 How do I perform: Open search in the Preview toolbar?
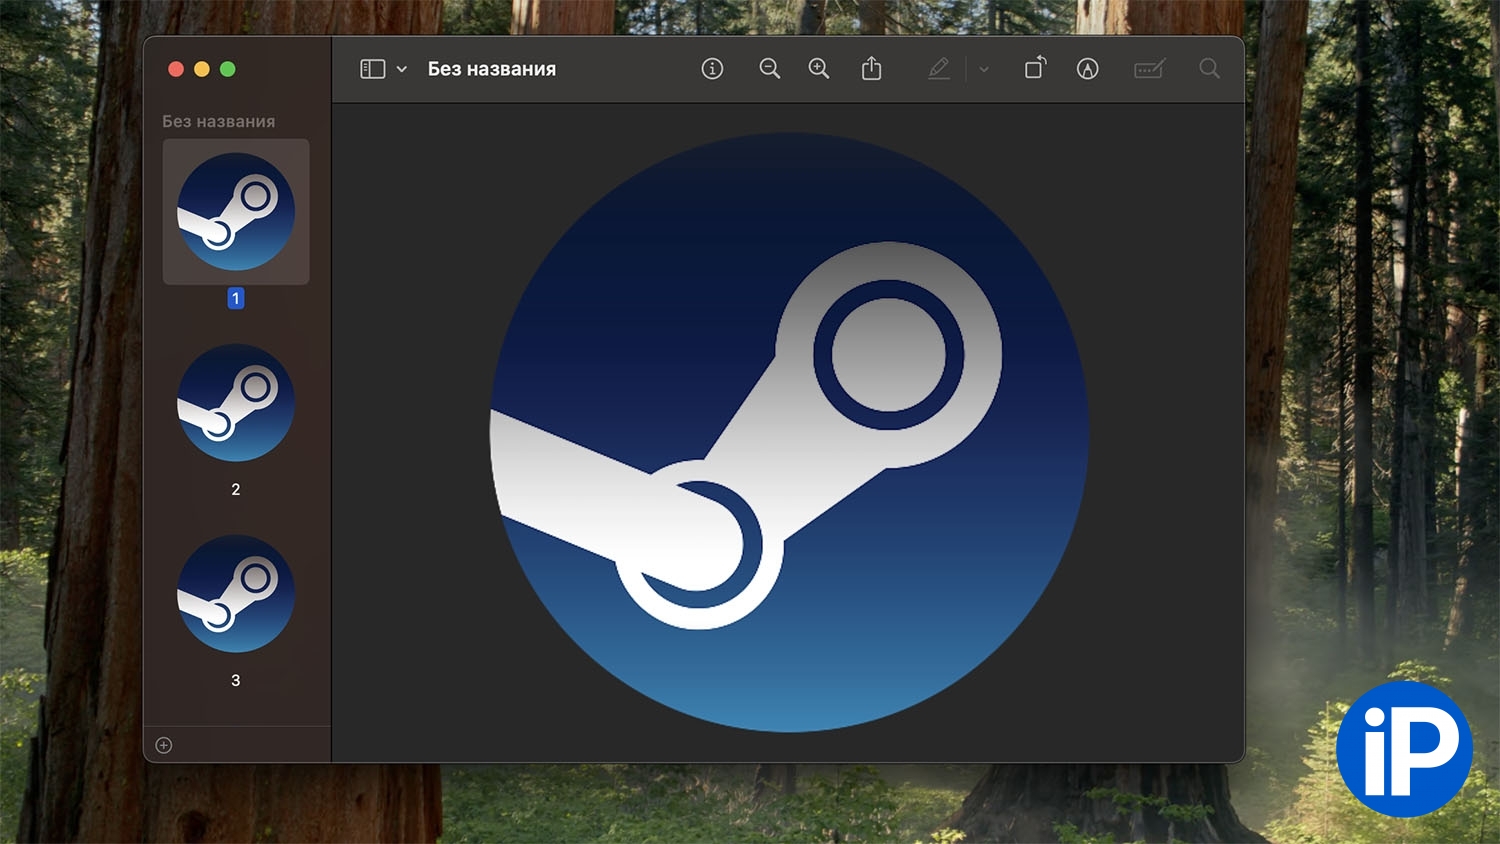click(1209, 69)
